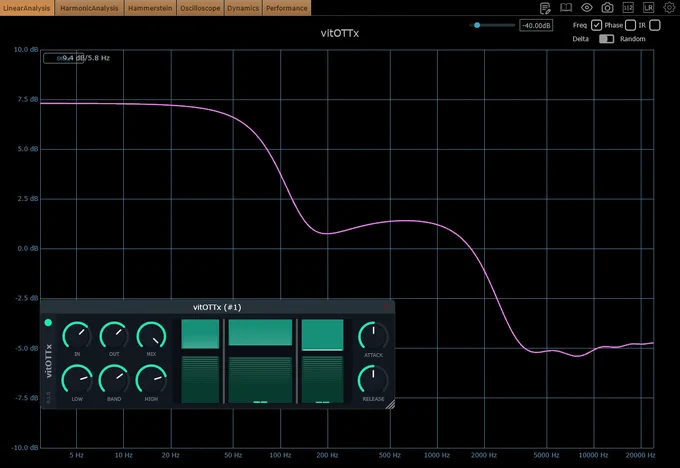
Task: Enable the IR checkbox
Action: [655, 25]
